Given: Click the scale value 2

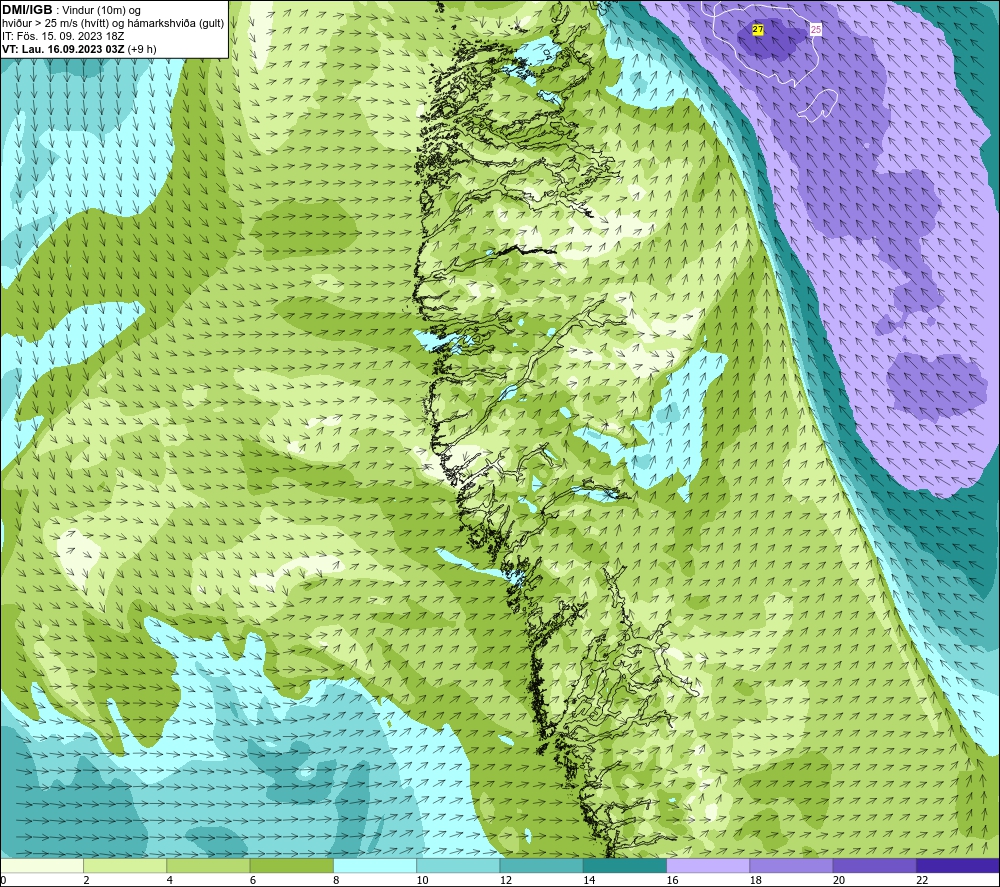Looking at the screenshot, I should click(x=86, y=880).
